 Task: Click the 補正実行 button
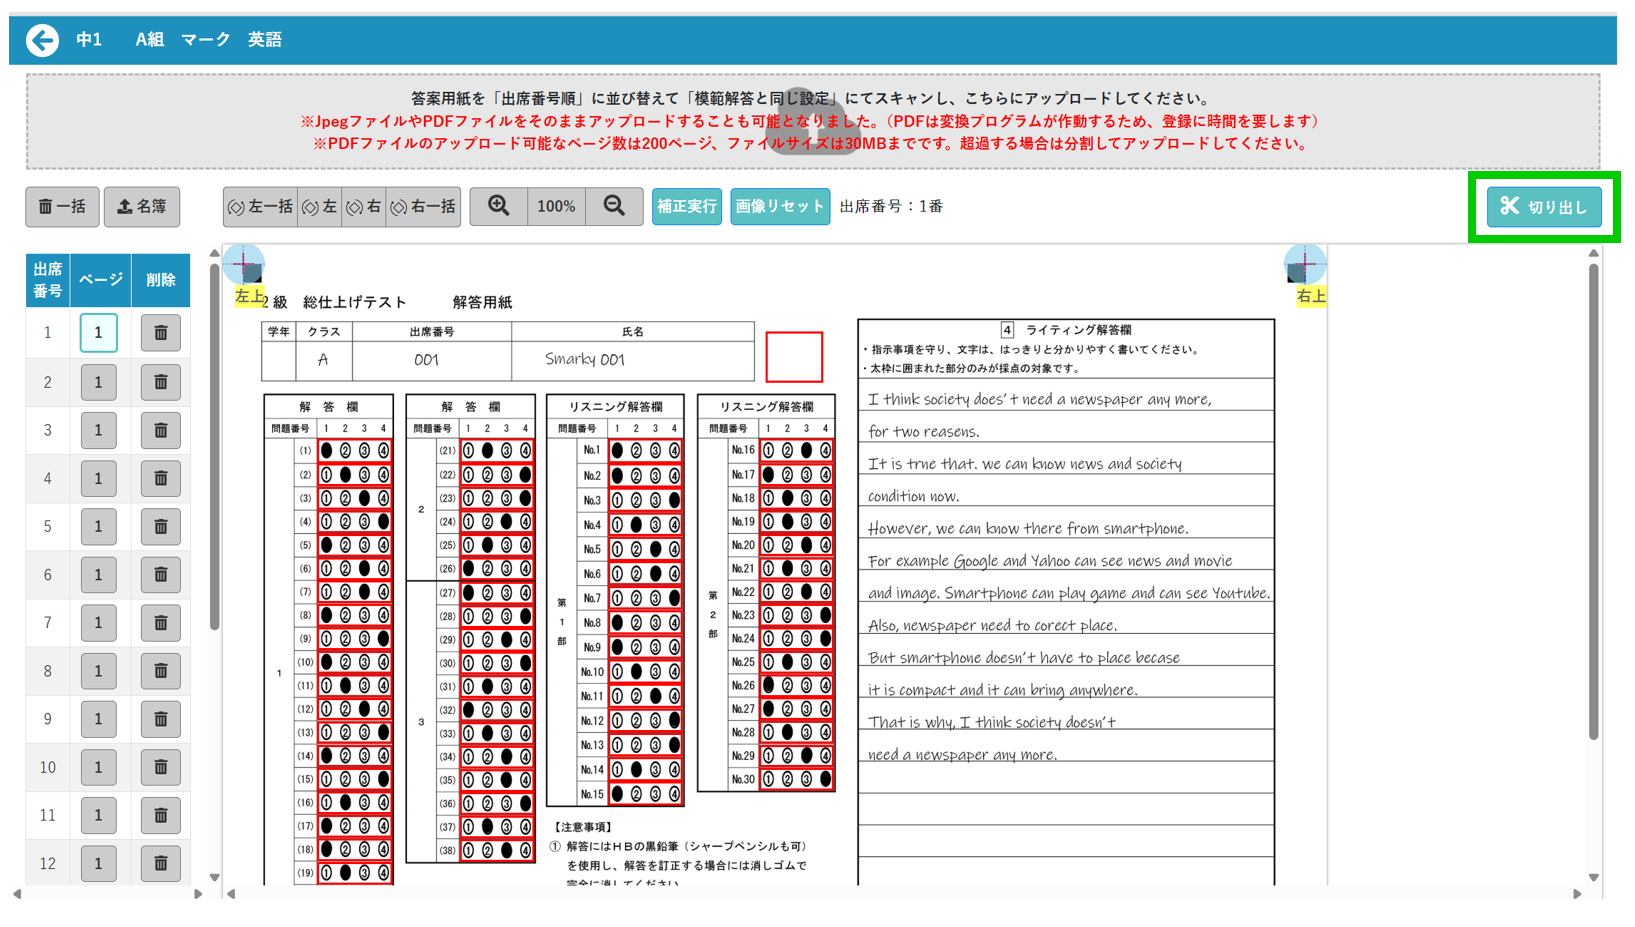pyautogui.click(x=687, y=207)
